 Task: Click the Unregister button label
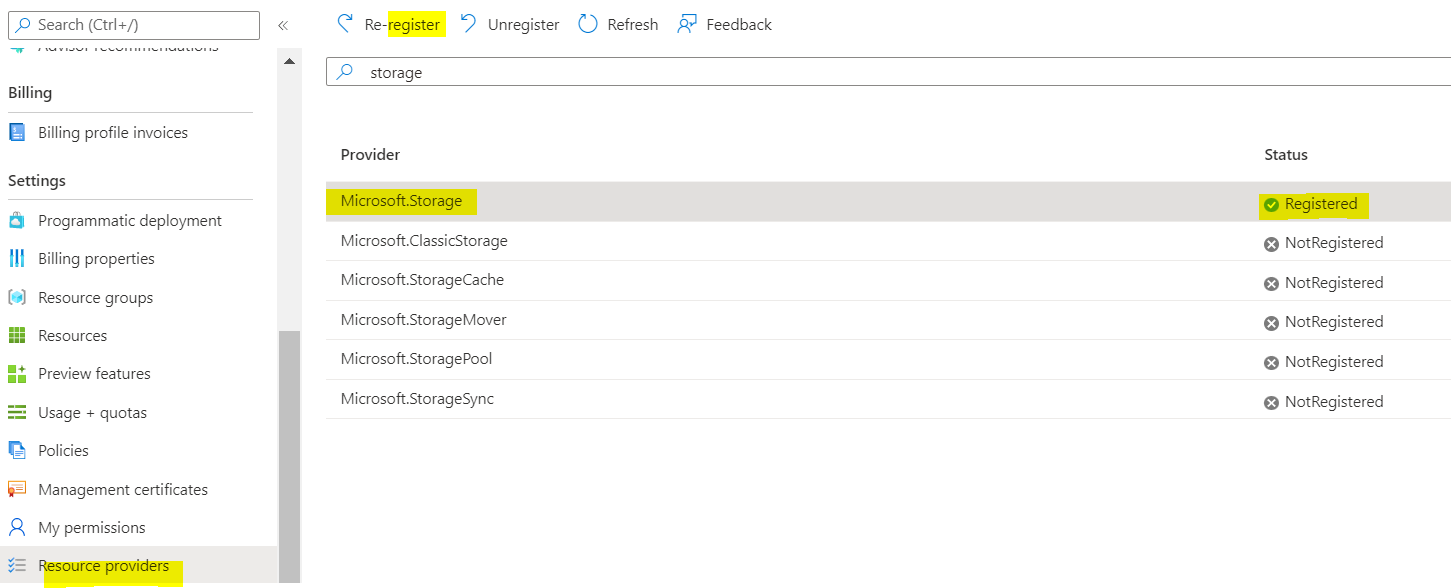pyautogui.click(x=523, y=24)
